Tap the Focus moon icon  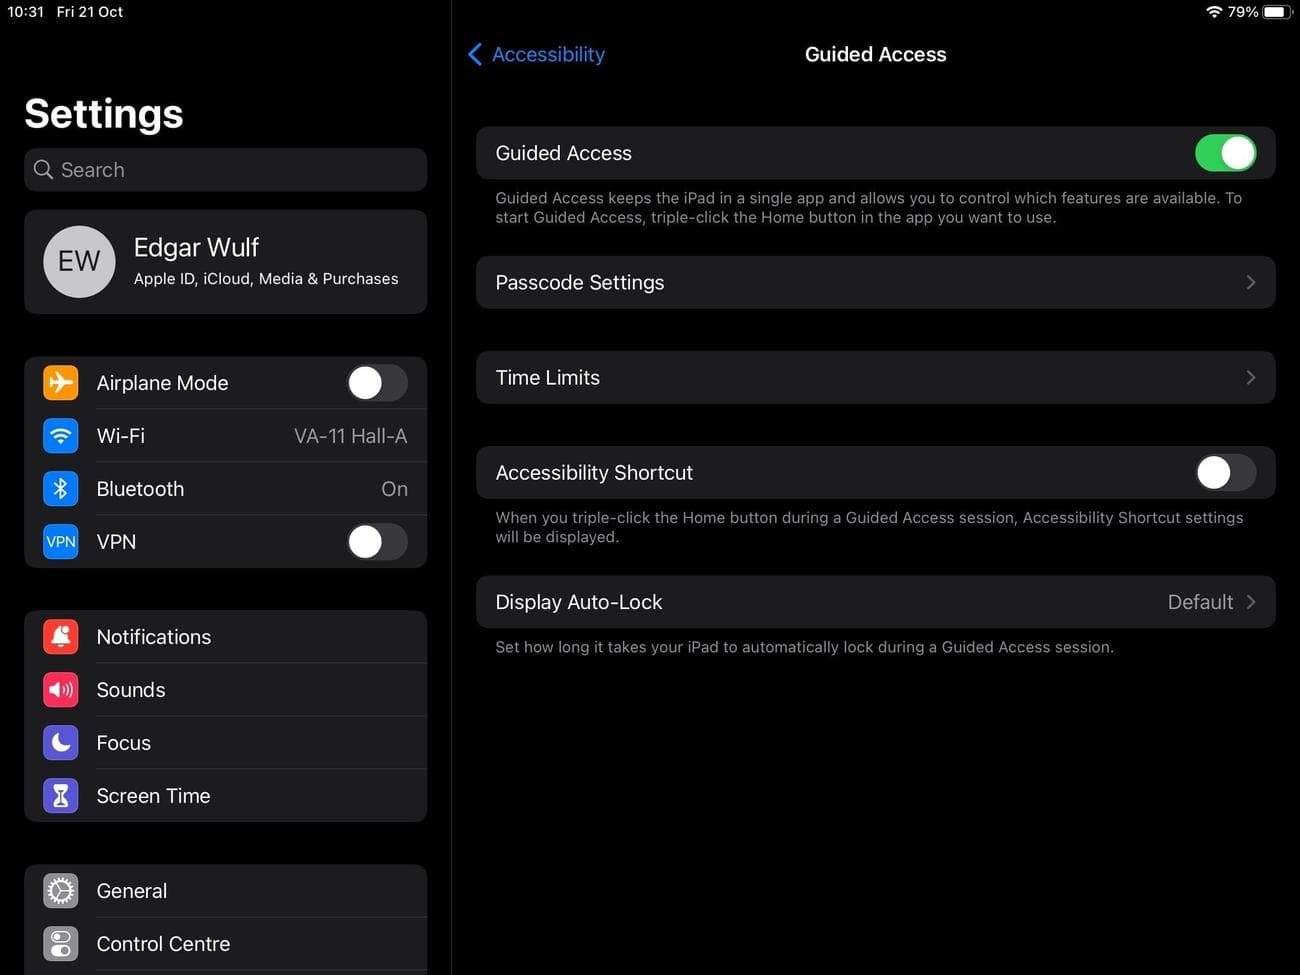pos(61,743)
